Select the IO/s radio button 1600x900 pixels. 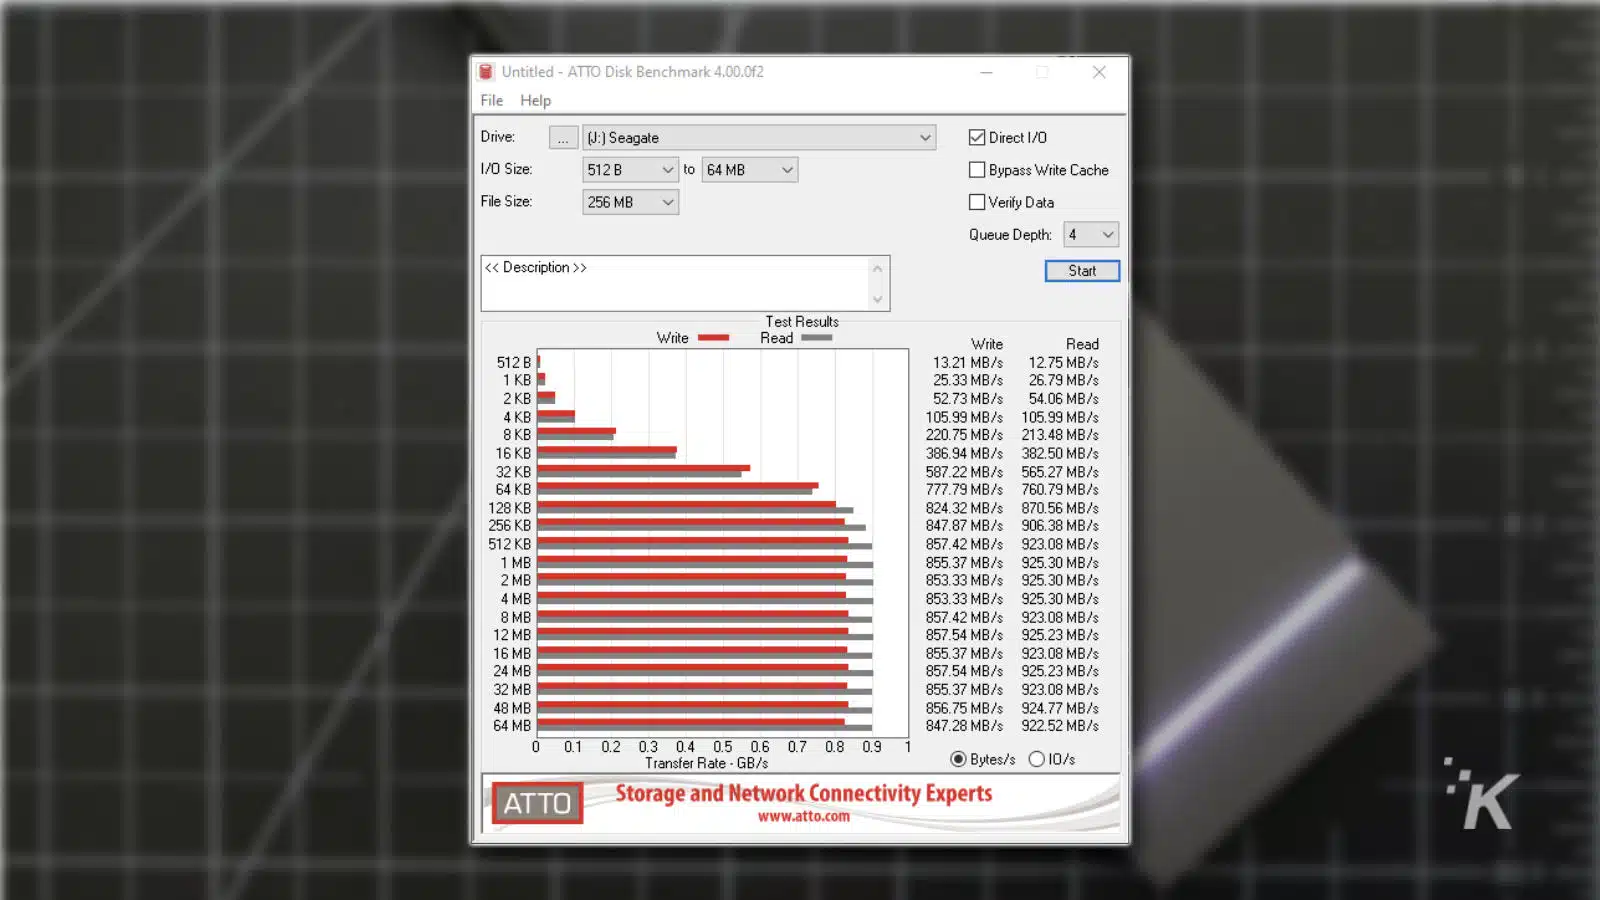tap(1037, 759)
